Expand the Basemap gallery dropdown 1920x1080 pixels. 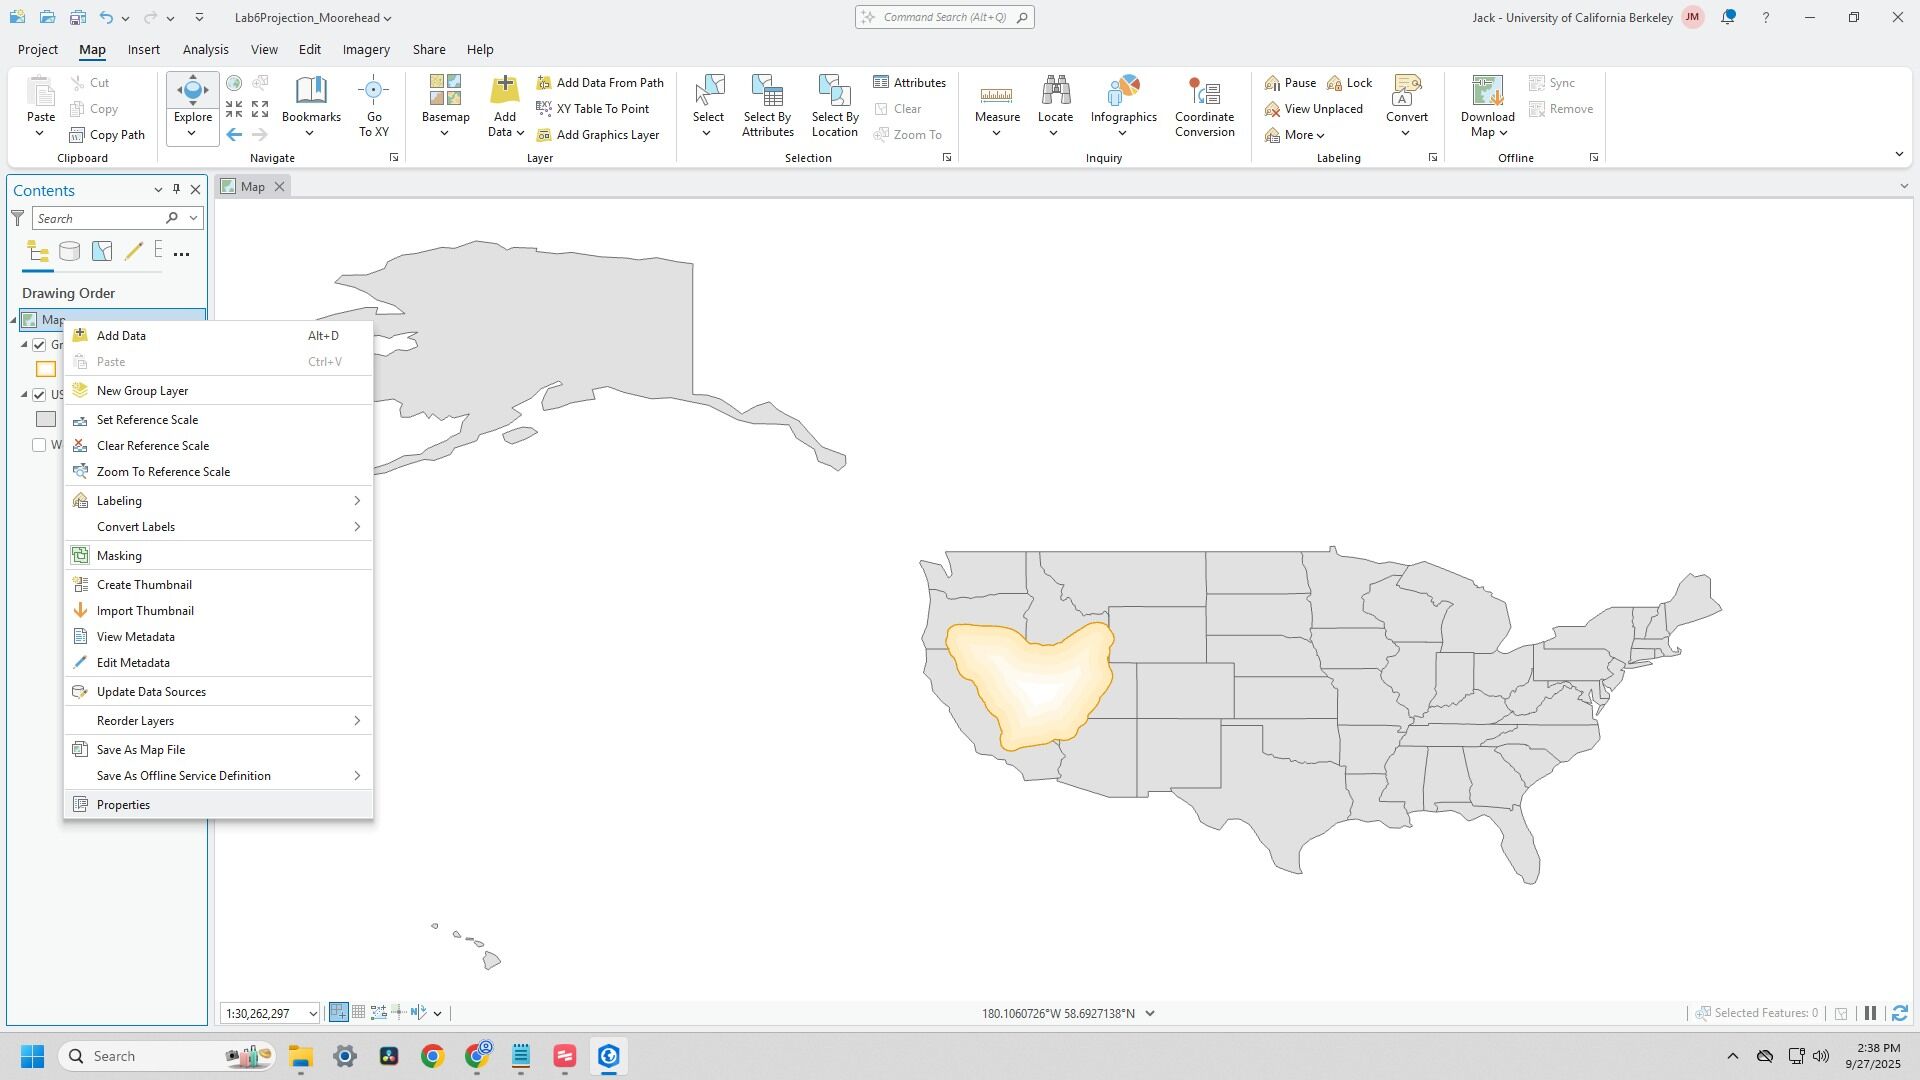(445, 132)
